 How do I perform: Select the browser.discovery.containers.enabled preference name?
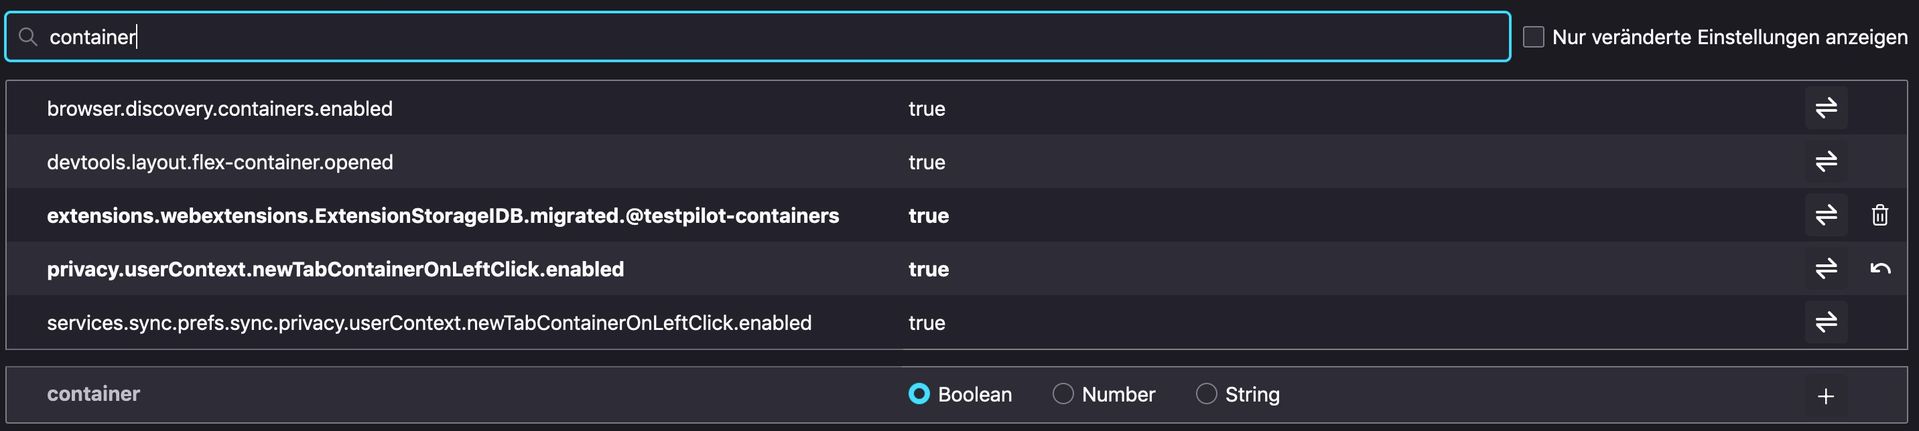[219, 109]
